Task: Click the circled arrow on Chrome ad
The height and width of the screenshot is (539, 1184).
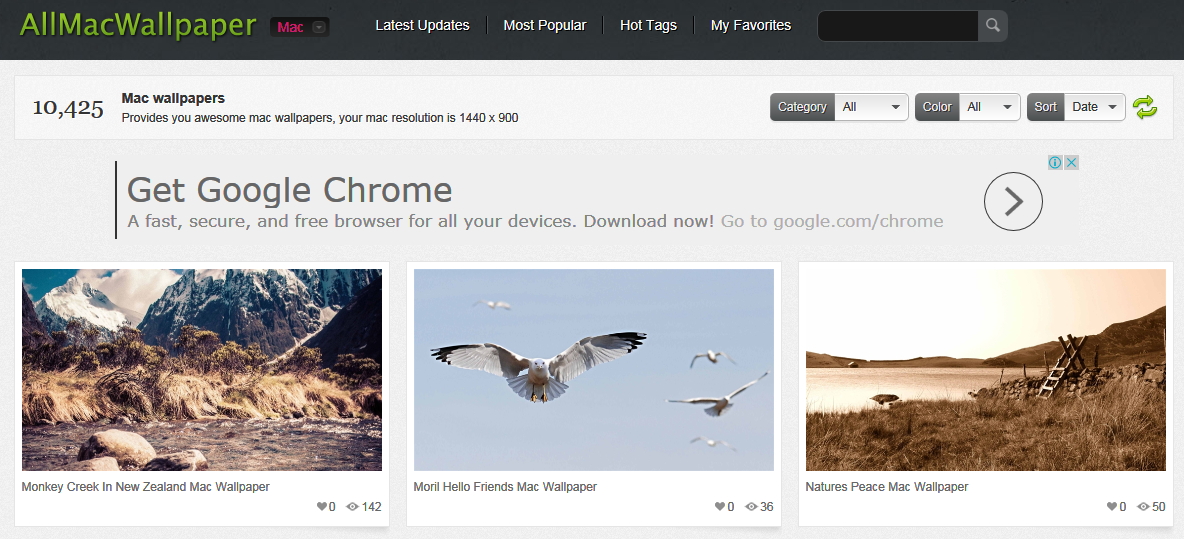Action: [x=1013, y=202]
